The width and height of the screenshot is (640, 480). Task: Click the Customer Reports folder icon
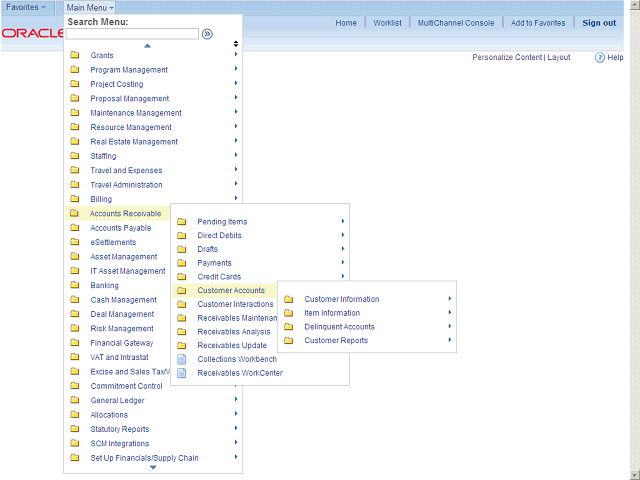(289, 340)
